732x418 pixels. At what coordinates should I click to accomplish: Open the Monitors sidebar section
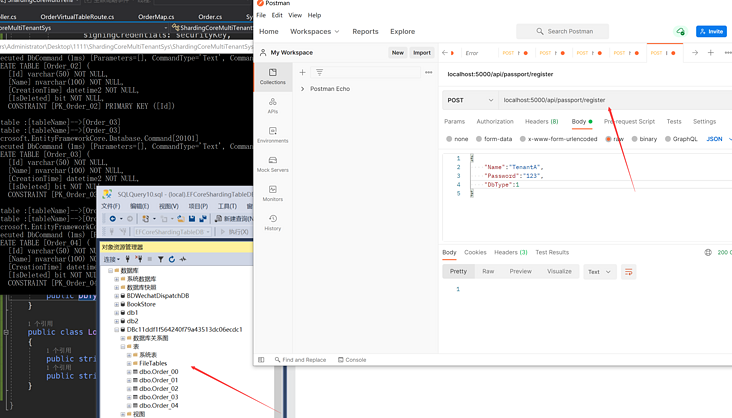[x=272, y=192]
